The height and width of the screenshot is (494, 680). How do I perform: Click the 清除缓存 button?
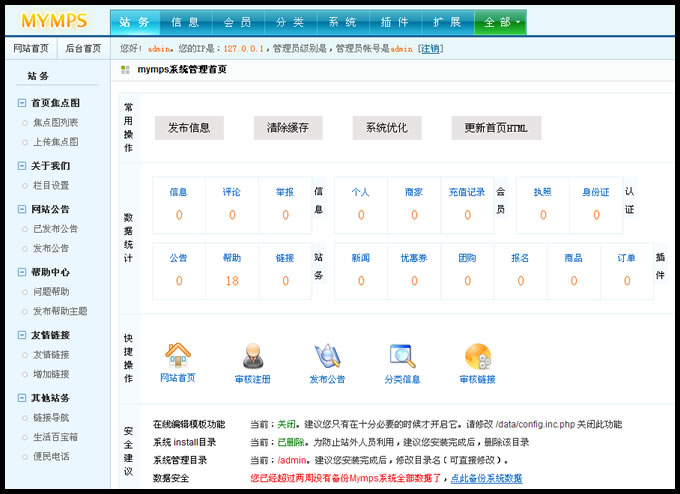point(288,128)
